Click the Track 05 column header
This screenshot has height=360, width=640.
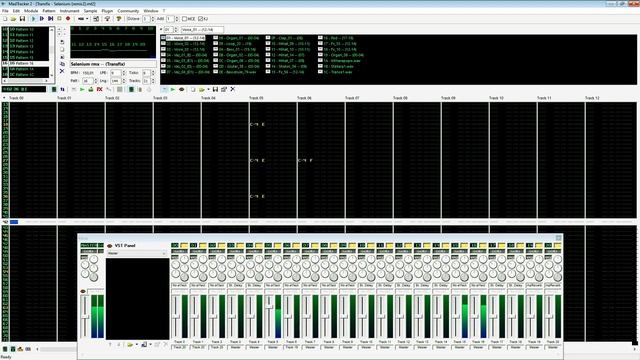click(256, 98)
